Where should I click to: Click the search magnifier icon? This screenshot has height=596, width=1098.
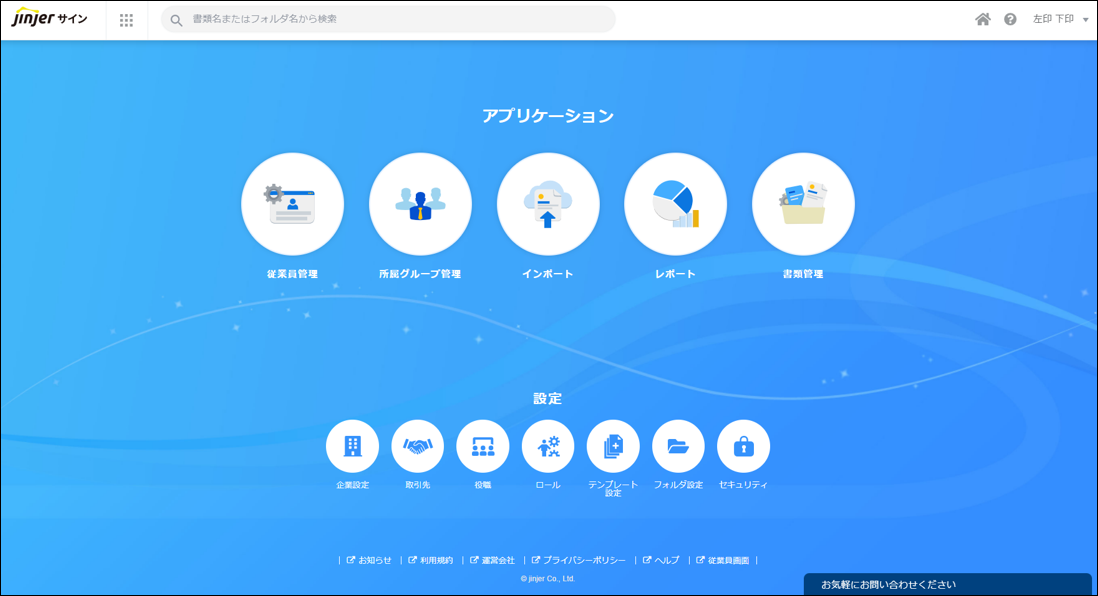tap(176, 20)
